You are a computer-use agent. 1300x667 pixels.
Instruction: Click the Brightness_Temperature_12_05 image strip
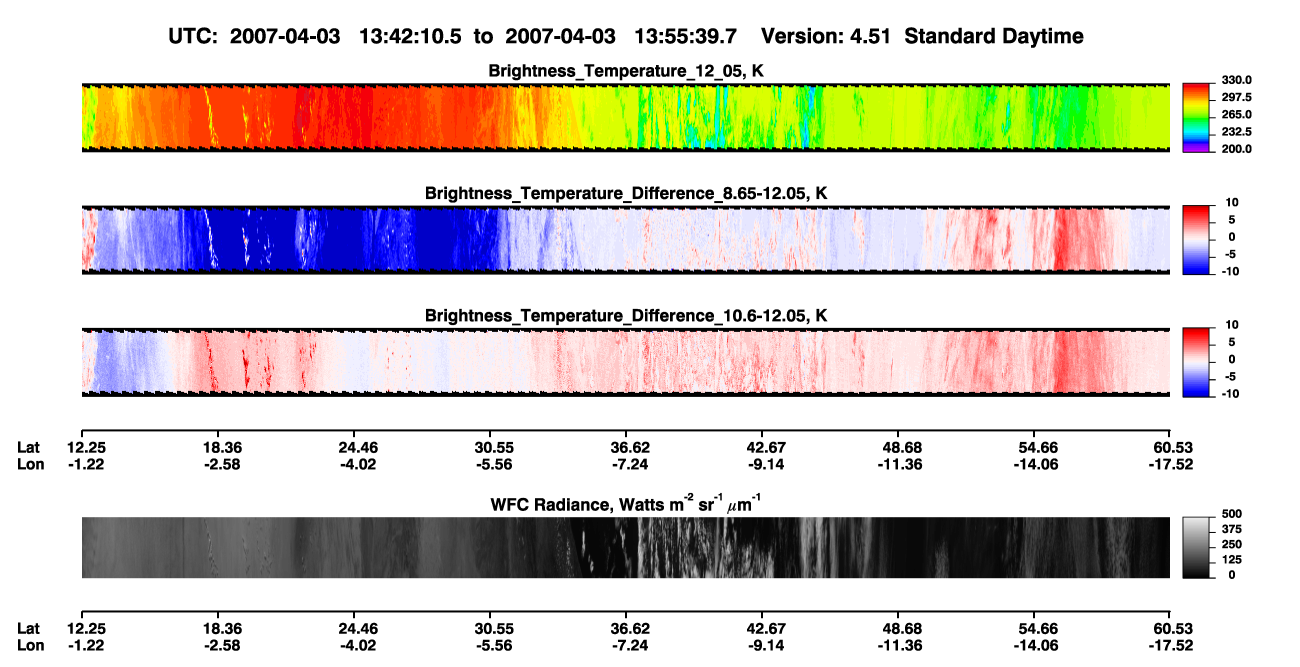click(x=625, y=118)
